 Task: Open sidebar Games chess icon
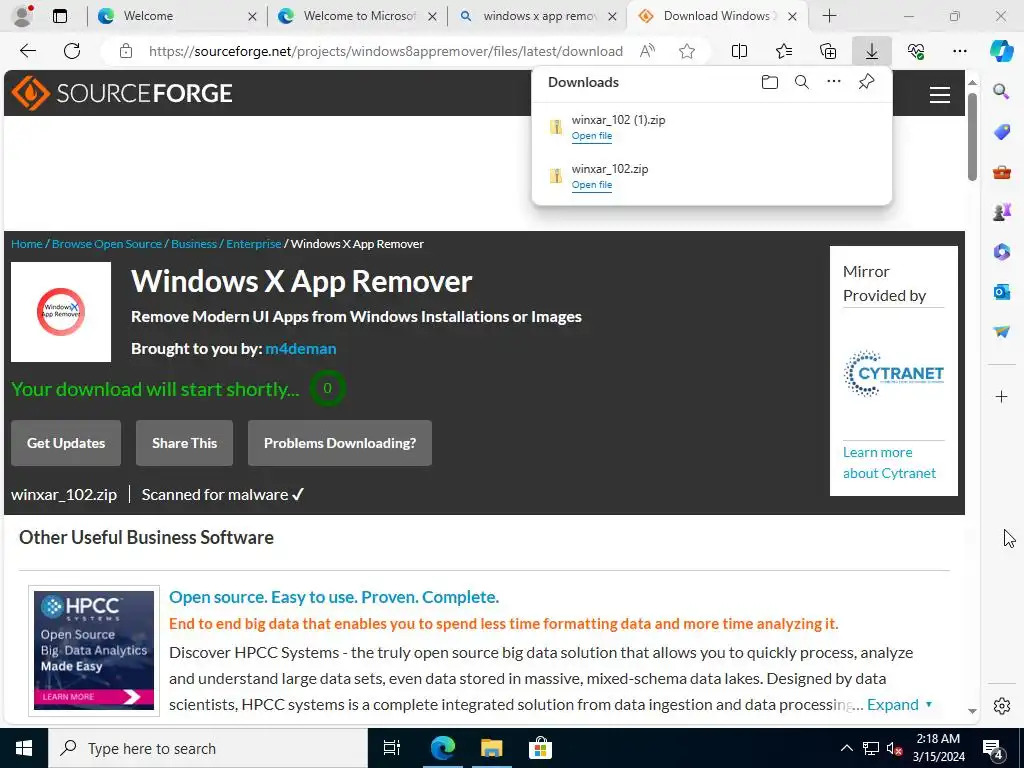point(1001,212)
